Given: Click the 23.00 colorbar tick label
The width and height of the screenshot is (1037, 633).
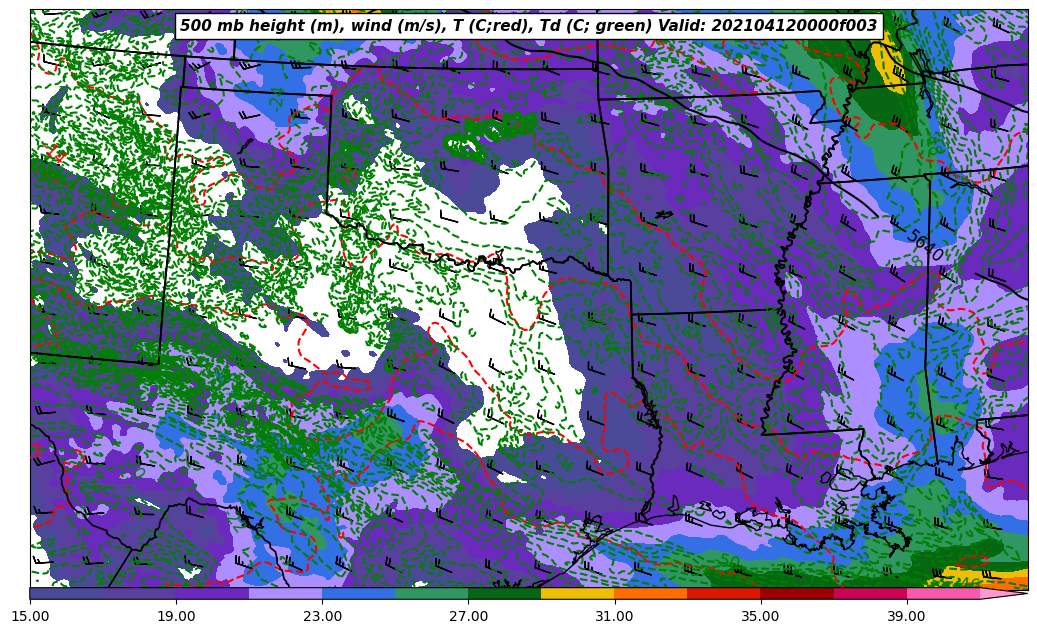Looking at the screenshot, I should (322, 616).
